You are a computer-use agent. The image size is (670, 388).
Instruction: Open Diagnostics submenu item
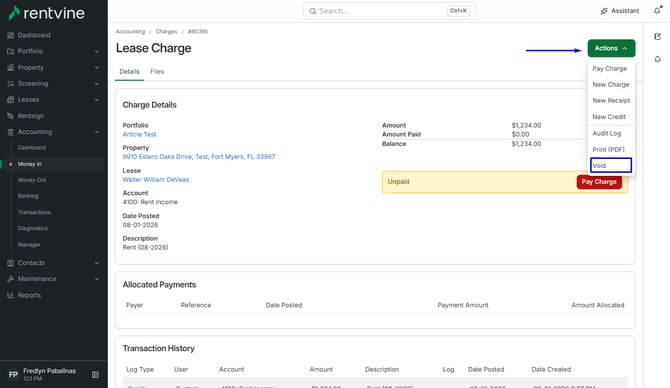pos(32,228)
